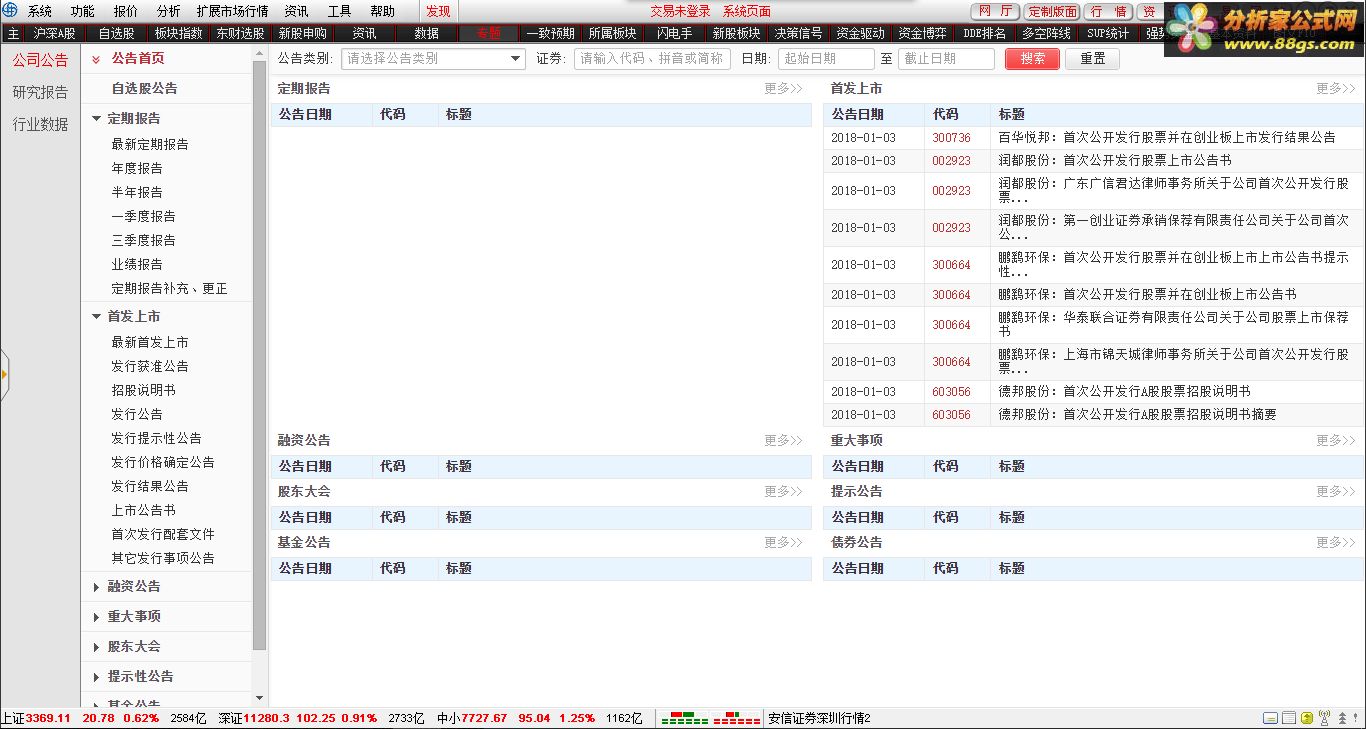The image size is (1366, 729).
Task: Click the right red-green market breadth indicator
Action: point(736,718)
